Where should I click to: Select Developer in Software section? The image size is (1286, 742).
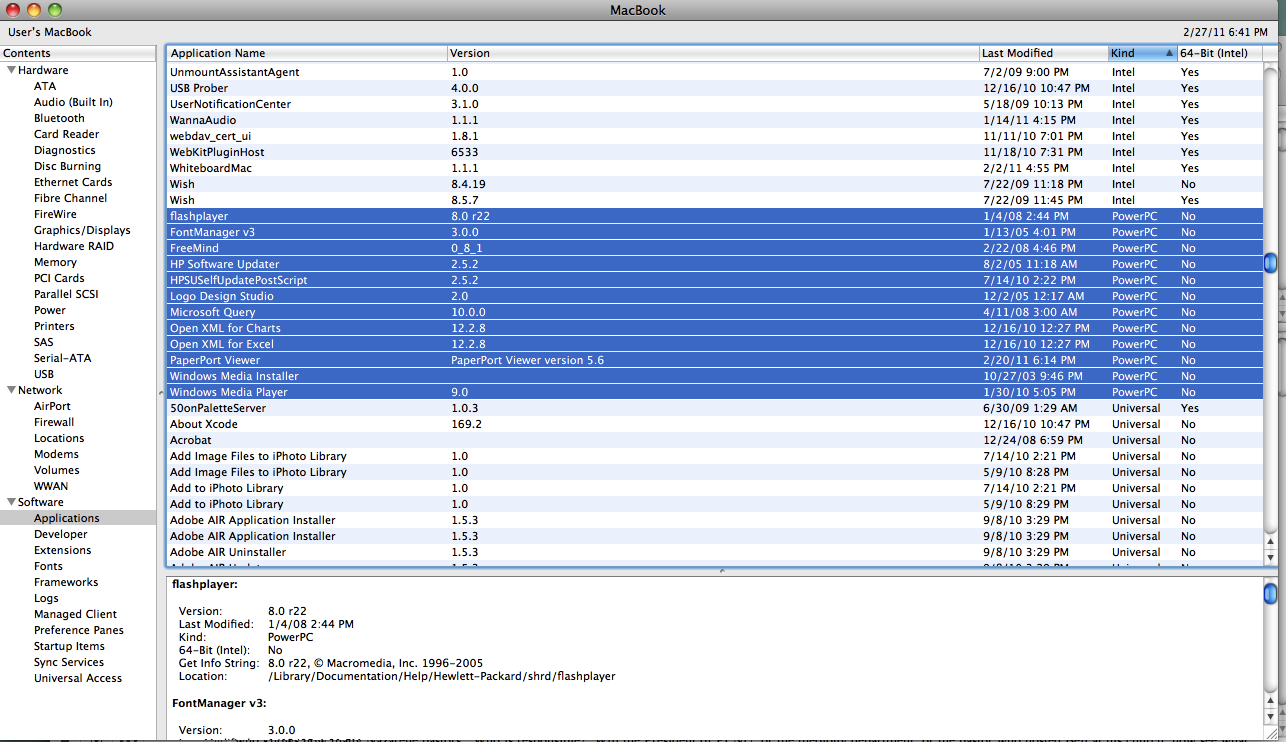(x=60, y=534)
